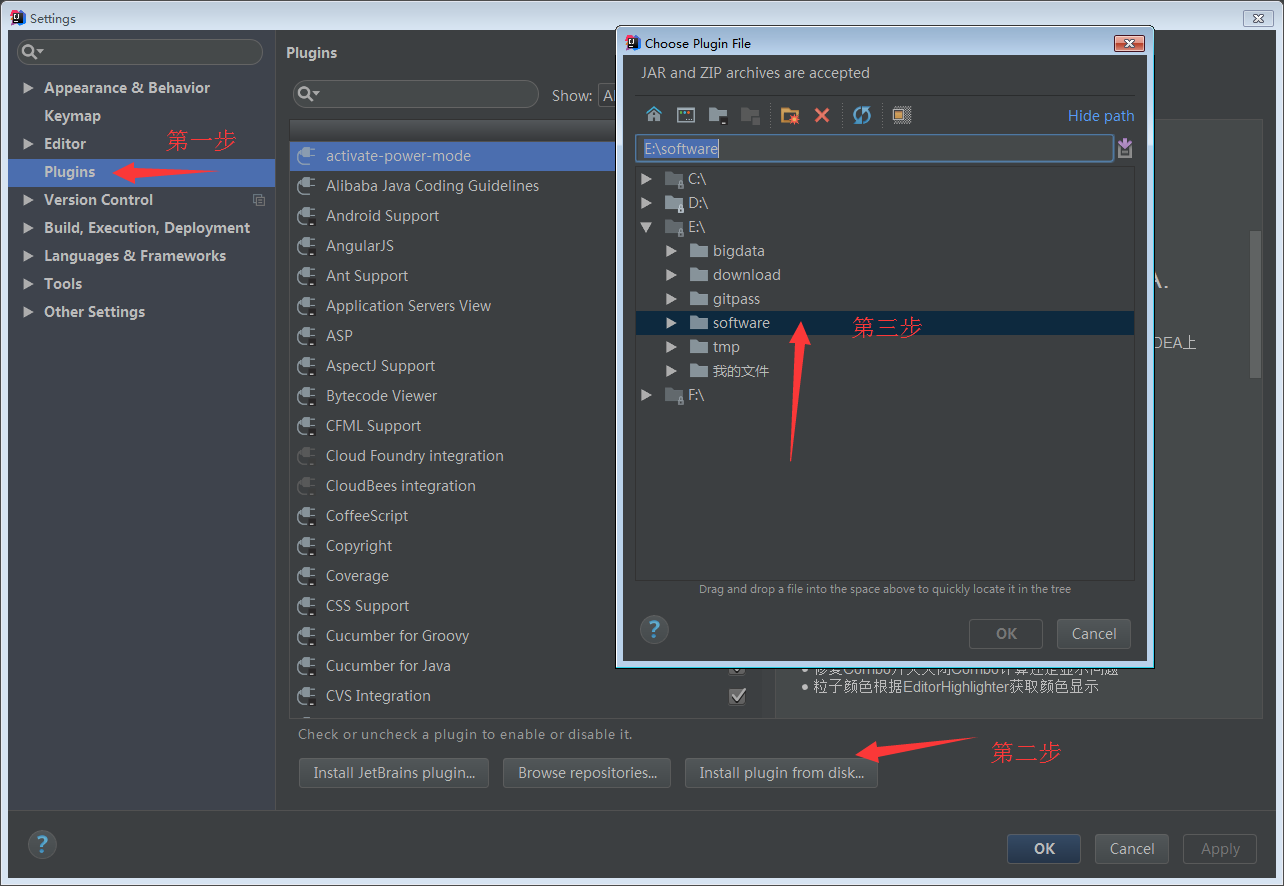Click the C:\ drive icon

pyautogui.click(x=675, y=179)
